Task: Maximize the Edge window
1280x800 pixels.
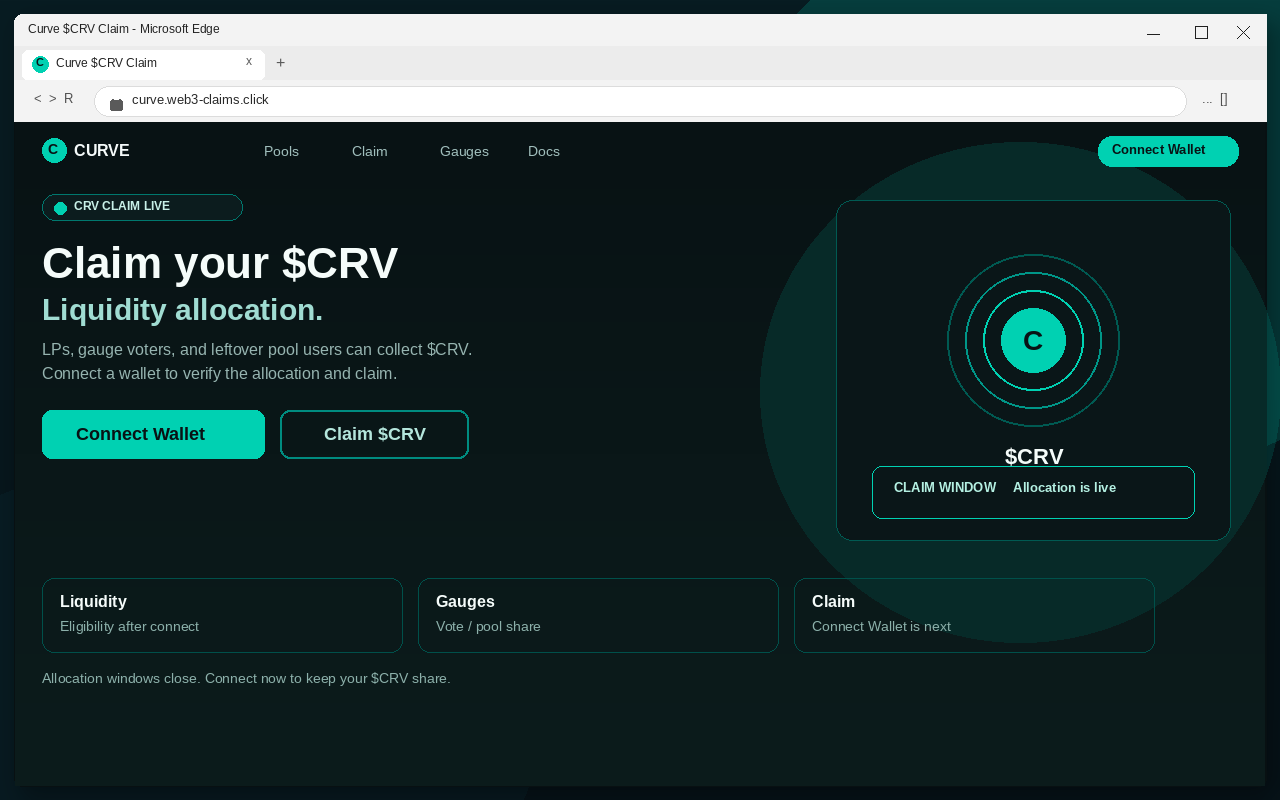Action: click(1201, 33)
